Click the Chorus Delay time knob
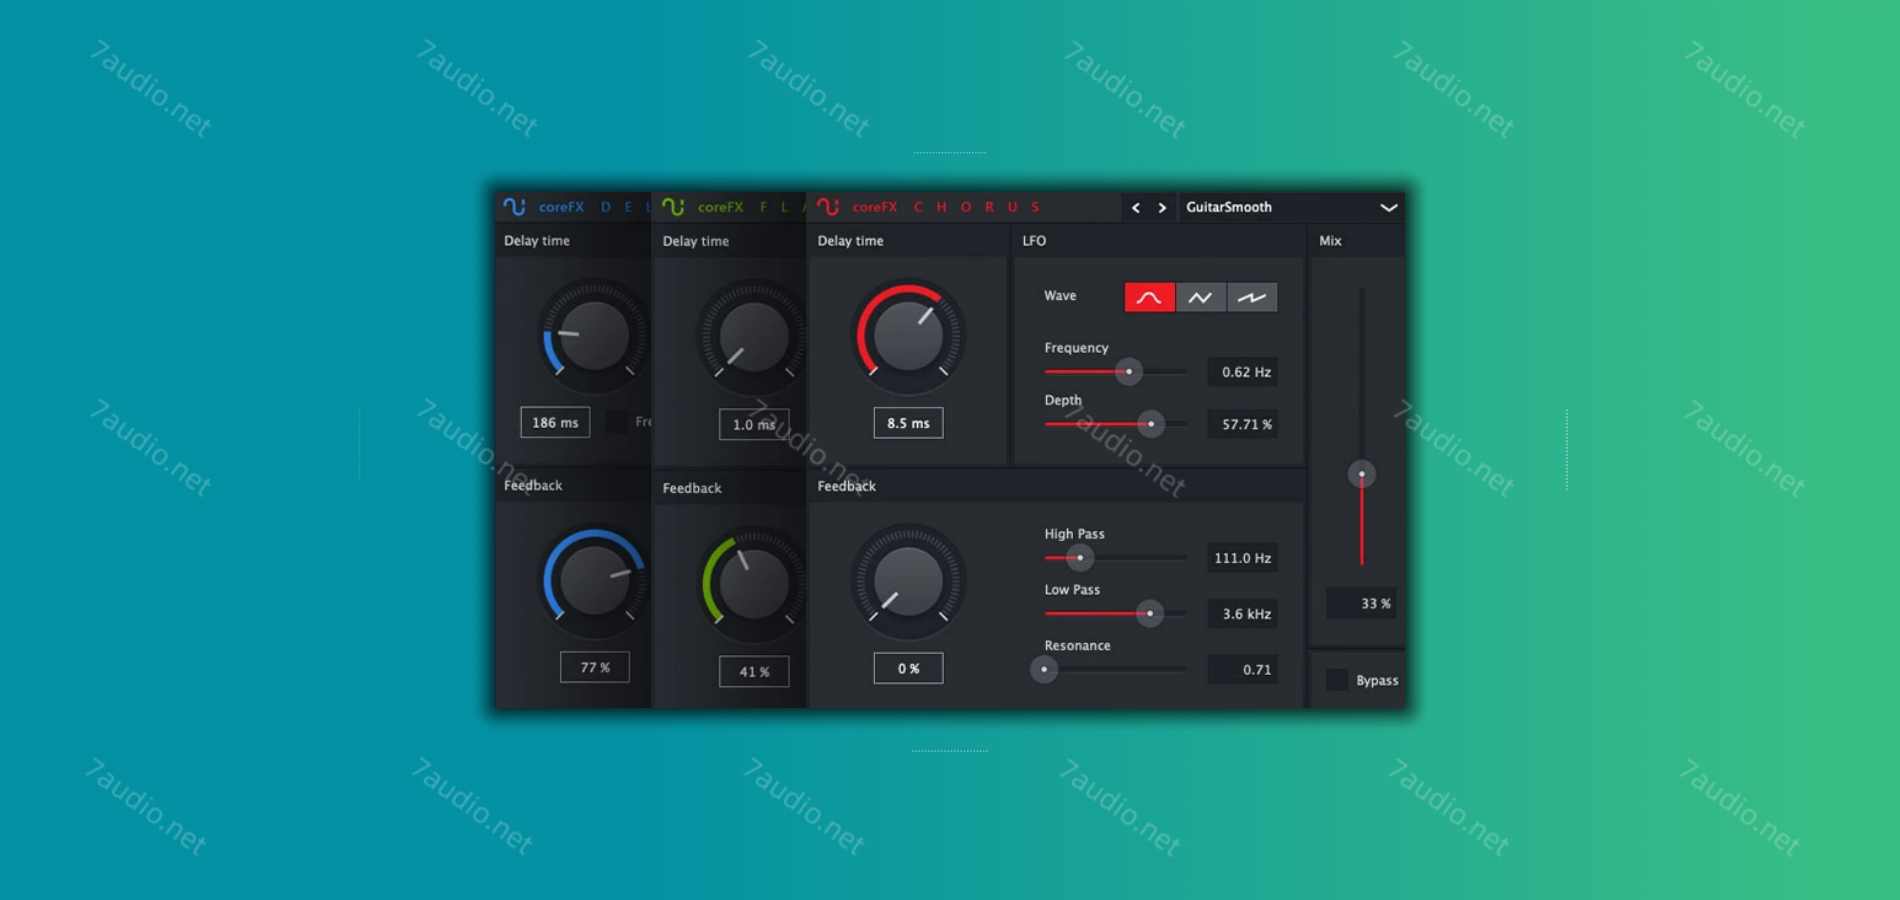Viewport: 1900px width, 900px height. click(908, 336)
